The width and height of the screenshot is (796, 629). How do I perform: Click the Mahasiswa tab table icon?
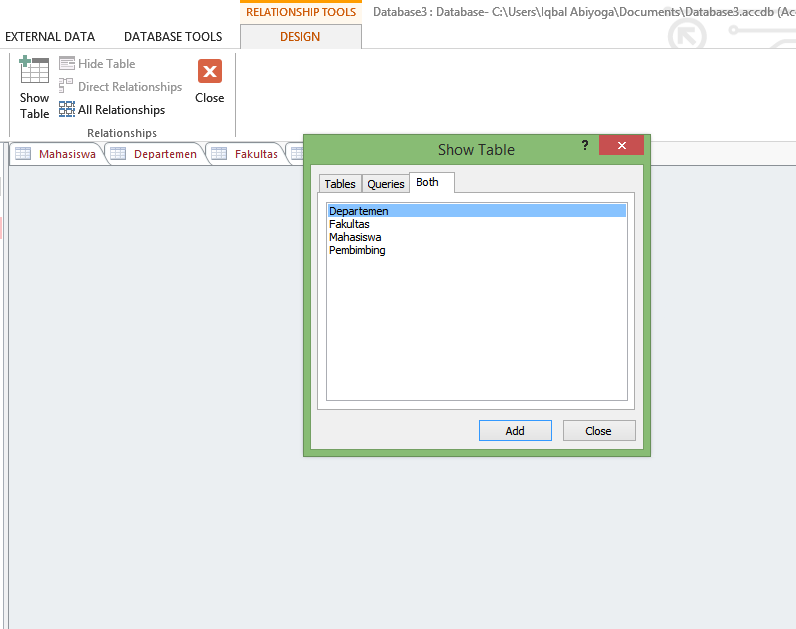pos(23,153)
